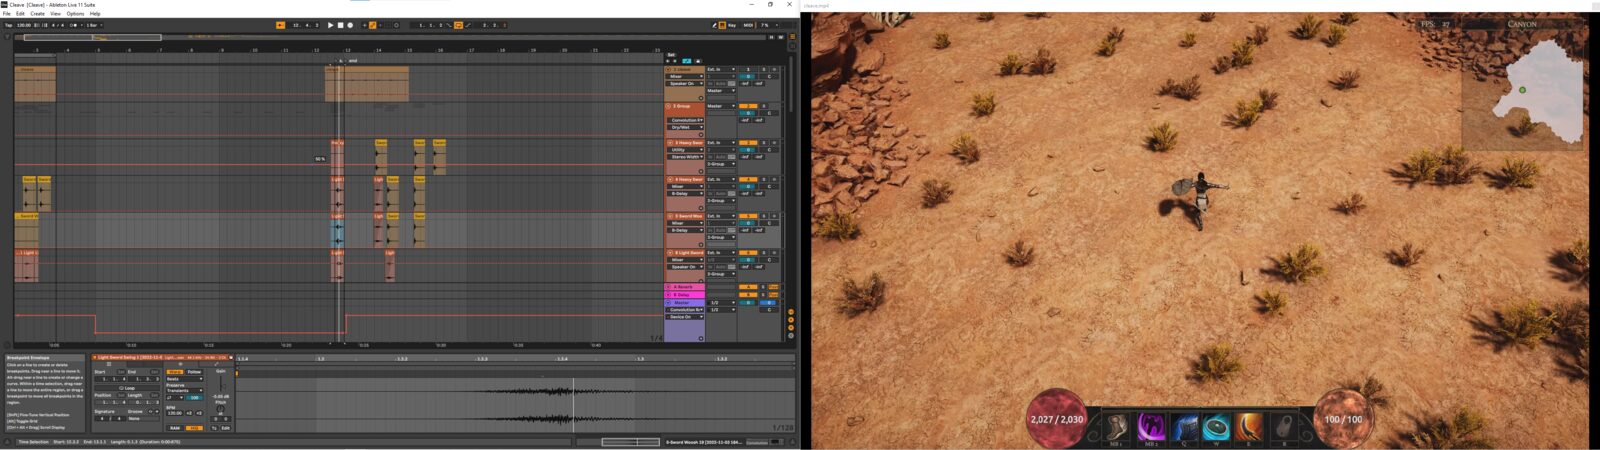Toggle the orange Follow playback button
The image size is (1600, 450).
pos(280,25)
